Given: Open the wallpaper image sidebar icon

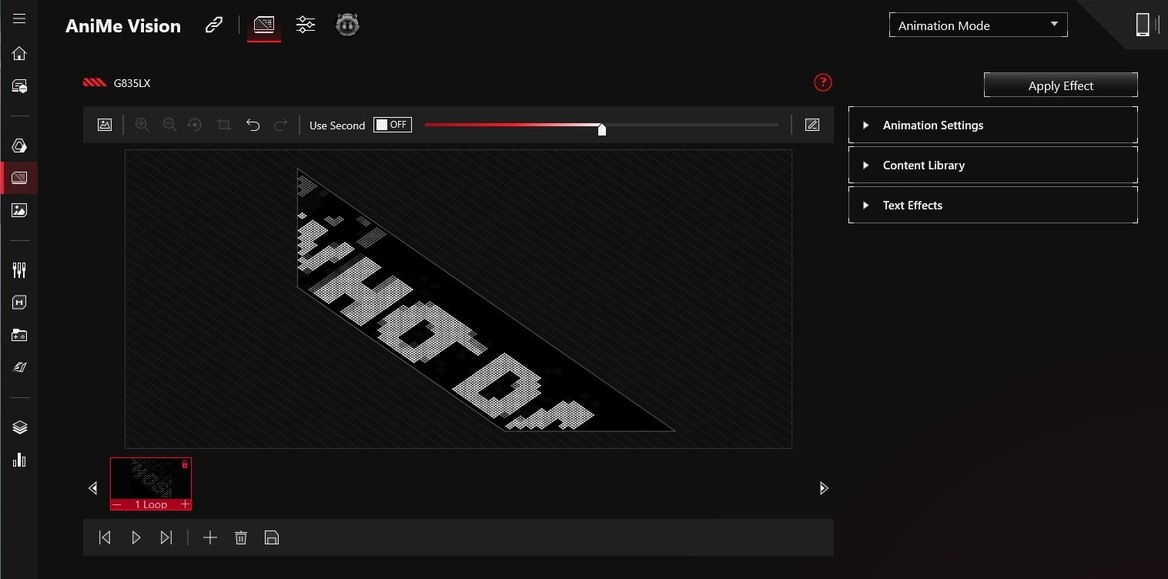Looking at the screenshot, I should 19,210.
